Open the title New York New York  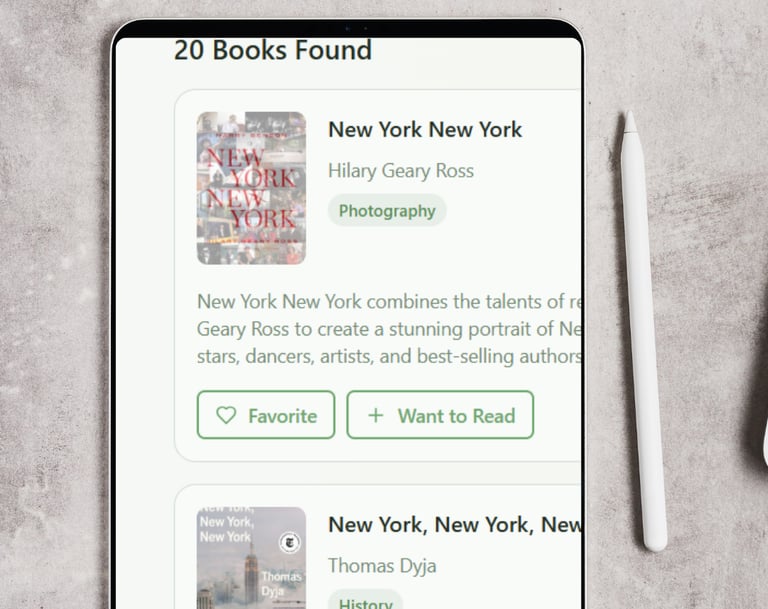click(425, 130)
